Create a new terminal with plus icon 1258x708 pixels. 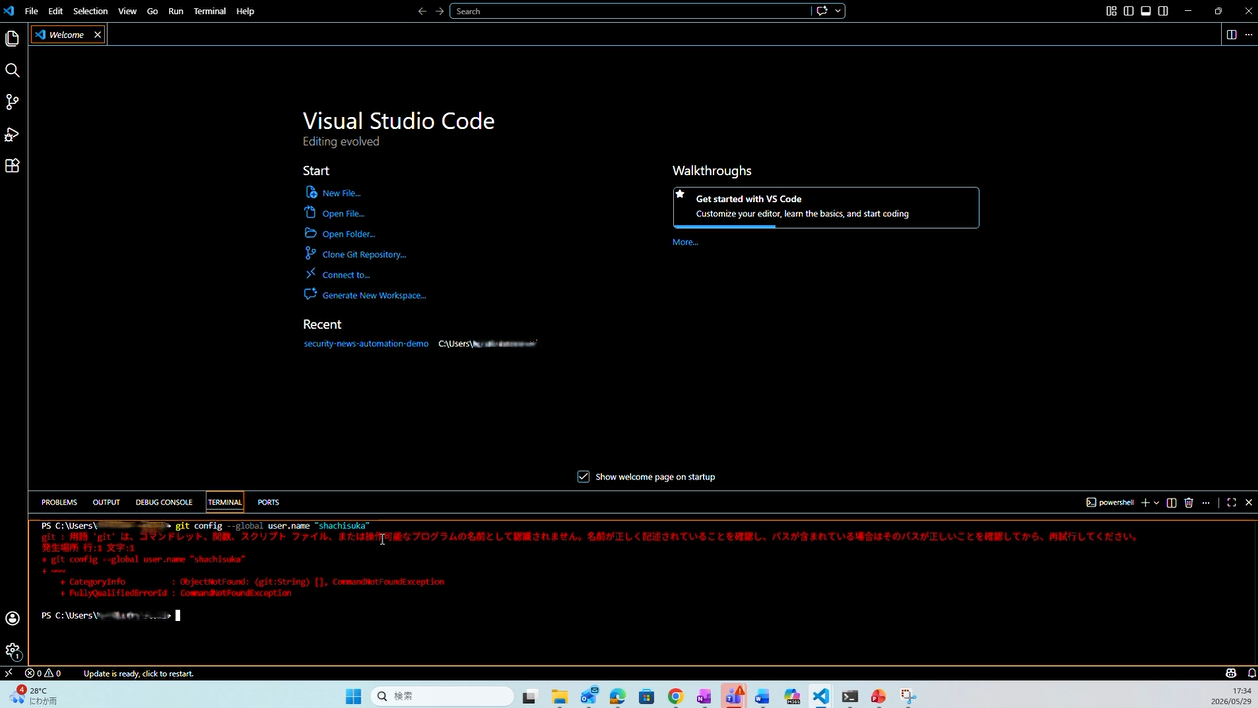point(1145,502)
